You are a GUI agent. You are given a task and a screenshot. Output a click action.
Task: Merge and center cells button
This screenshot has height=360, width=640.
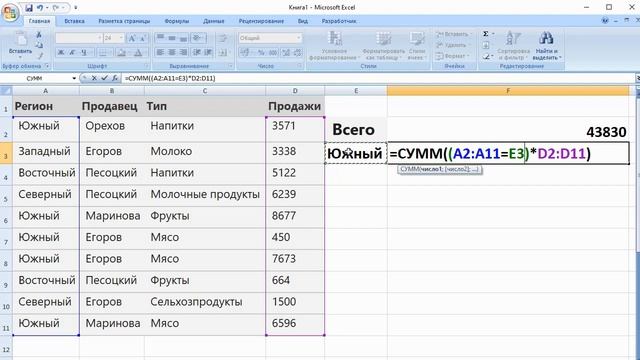[223, 52]
